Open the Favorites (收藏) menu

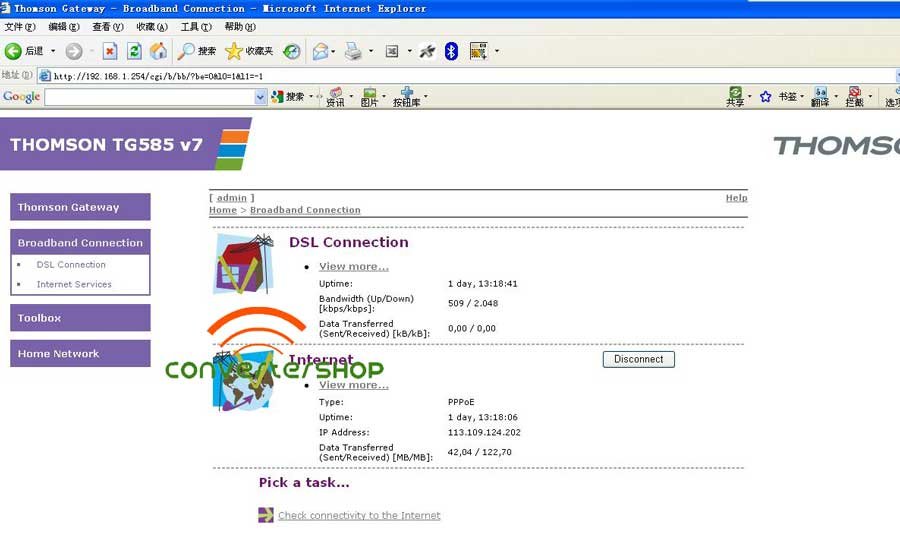(152, 27)
